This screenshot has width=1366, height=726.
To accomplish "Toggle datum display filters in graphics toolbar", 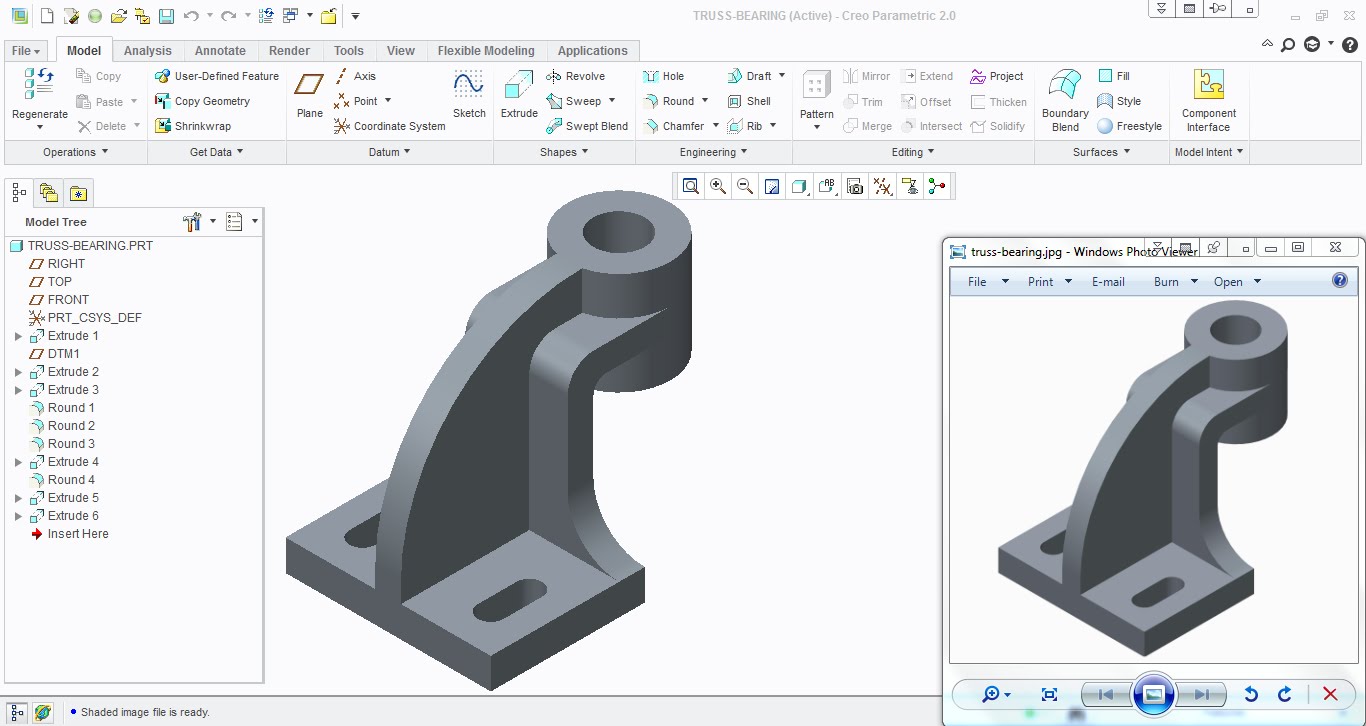I will [881, 186].
